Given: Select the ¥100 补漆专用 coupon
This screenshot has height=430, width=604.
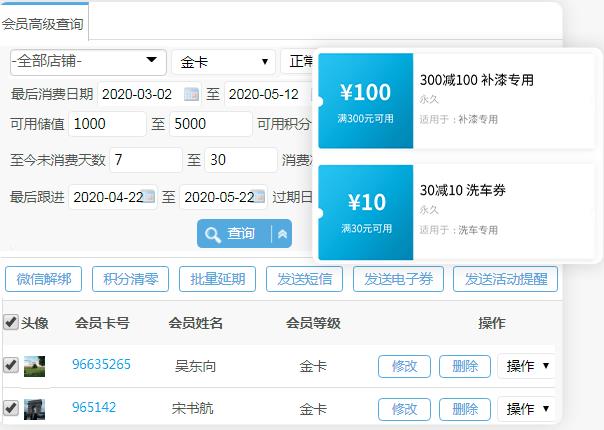Looking at the screenshot, I should pyautogui.click(x=456, y=100).
